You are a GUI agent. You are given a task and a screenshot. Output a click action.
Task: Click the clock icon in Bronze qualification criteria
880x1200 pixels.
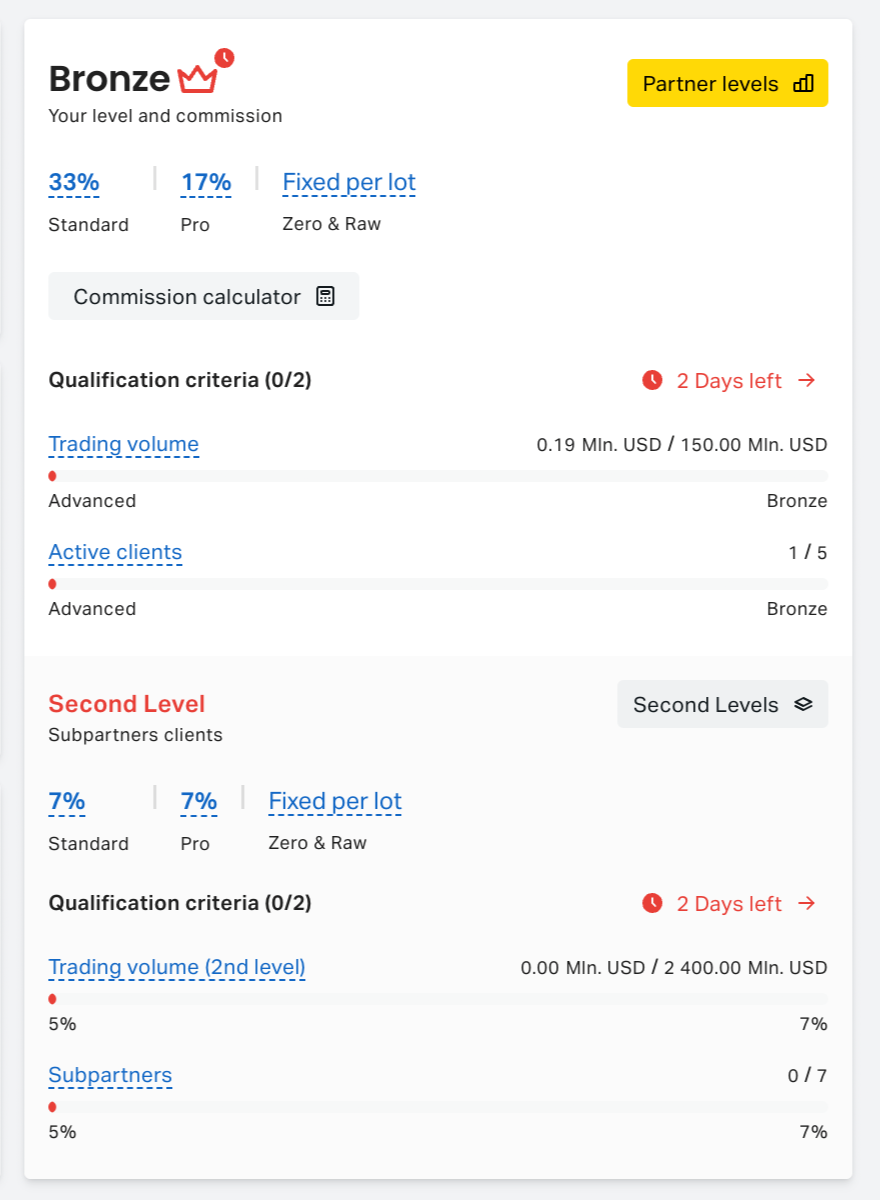tap(652, 380)
